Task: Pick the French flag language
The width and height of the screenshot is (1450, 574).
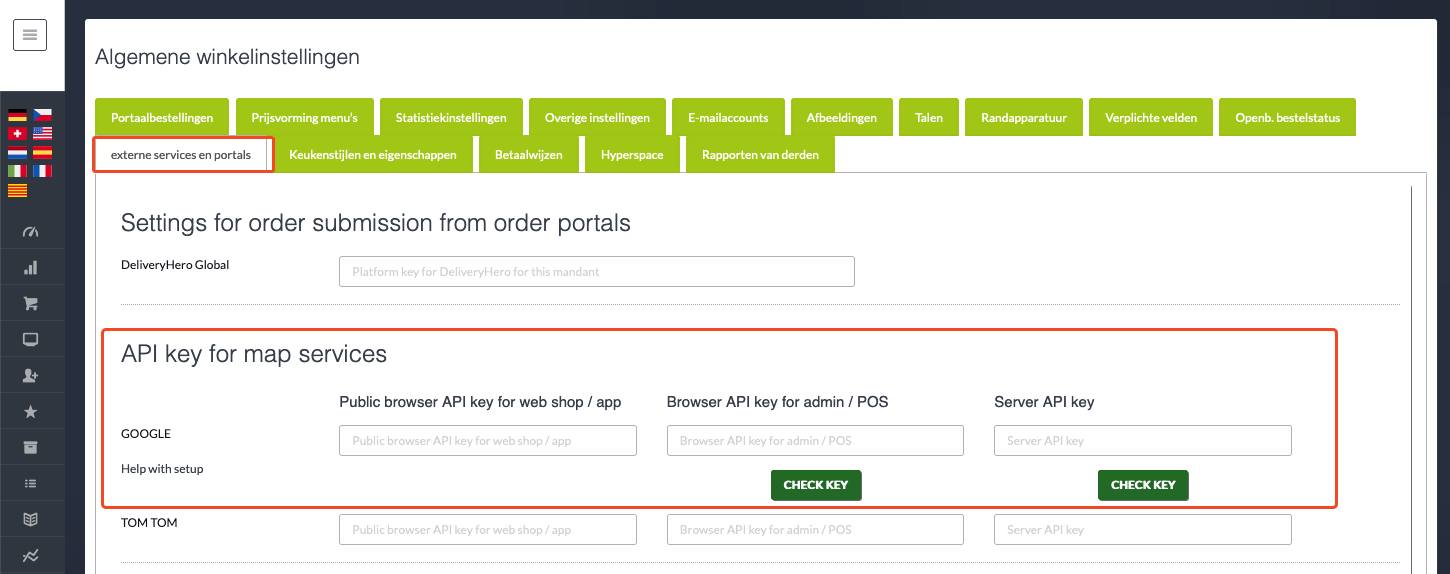Action: coord(42,171)
